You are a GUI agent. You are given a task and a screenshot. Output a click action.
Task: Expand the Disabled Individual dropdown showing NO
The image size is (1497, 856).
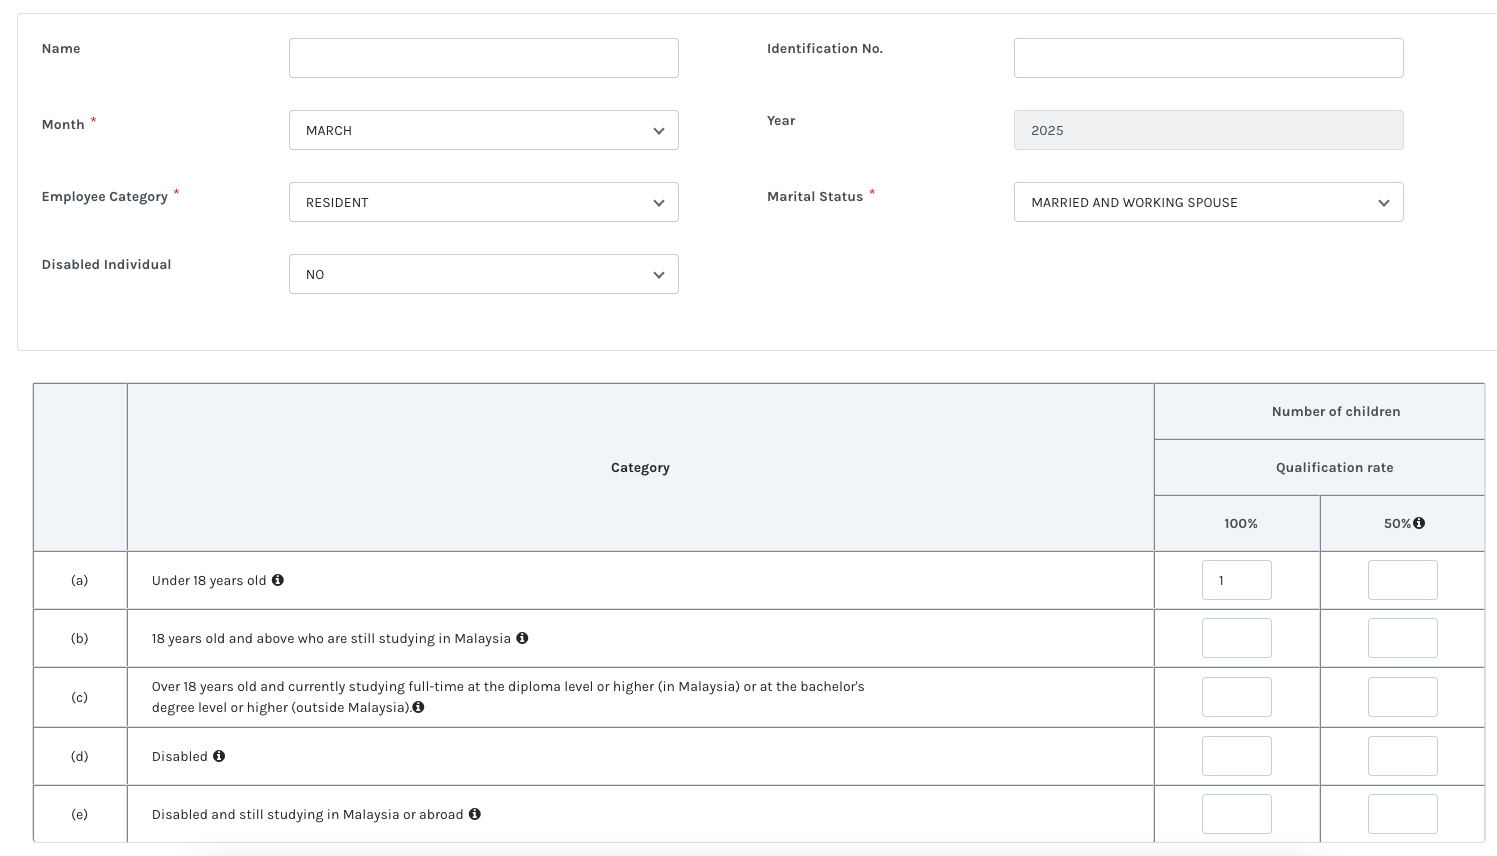(x=484, y=274)
